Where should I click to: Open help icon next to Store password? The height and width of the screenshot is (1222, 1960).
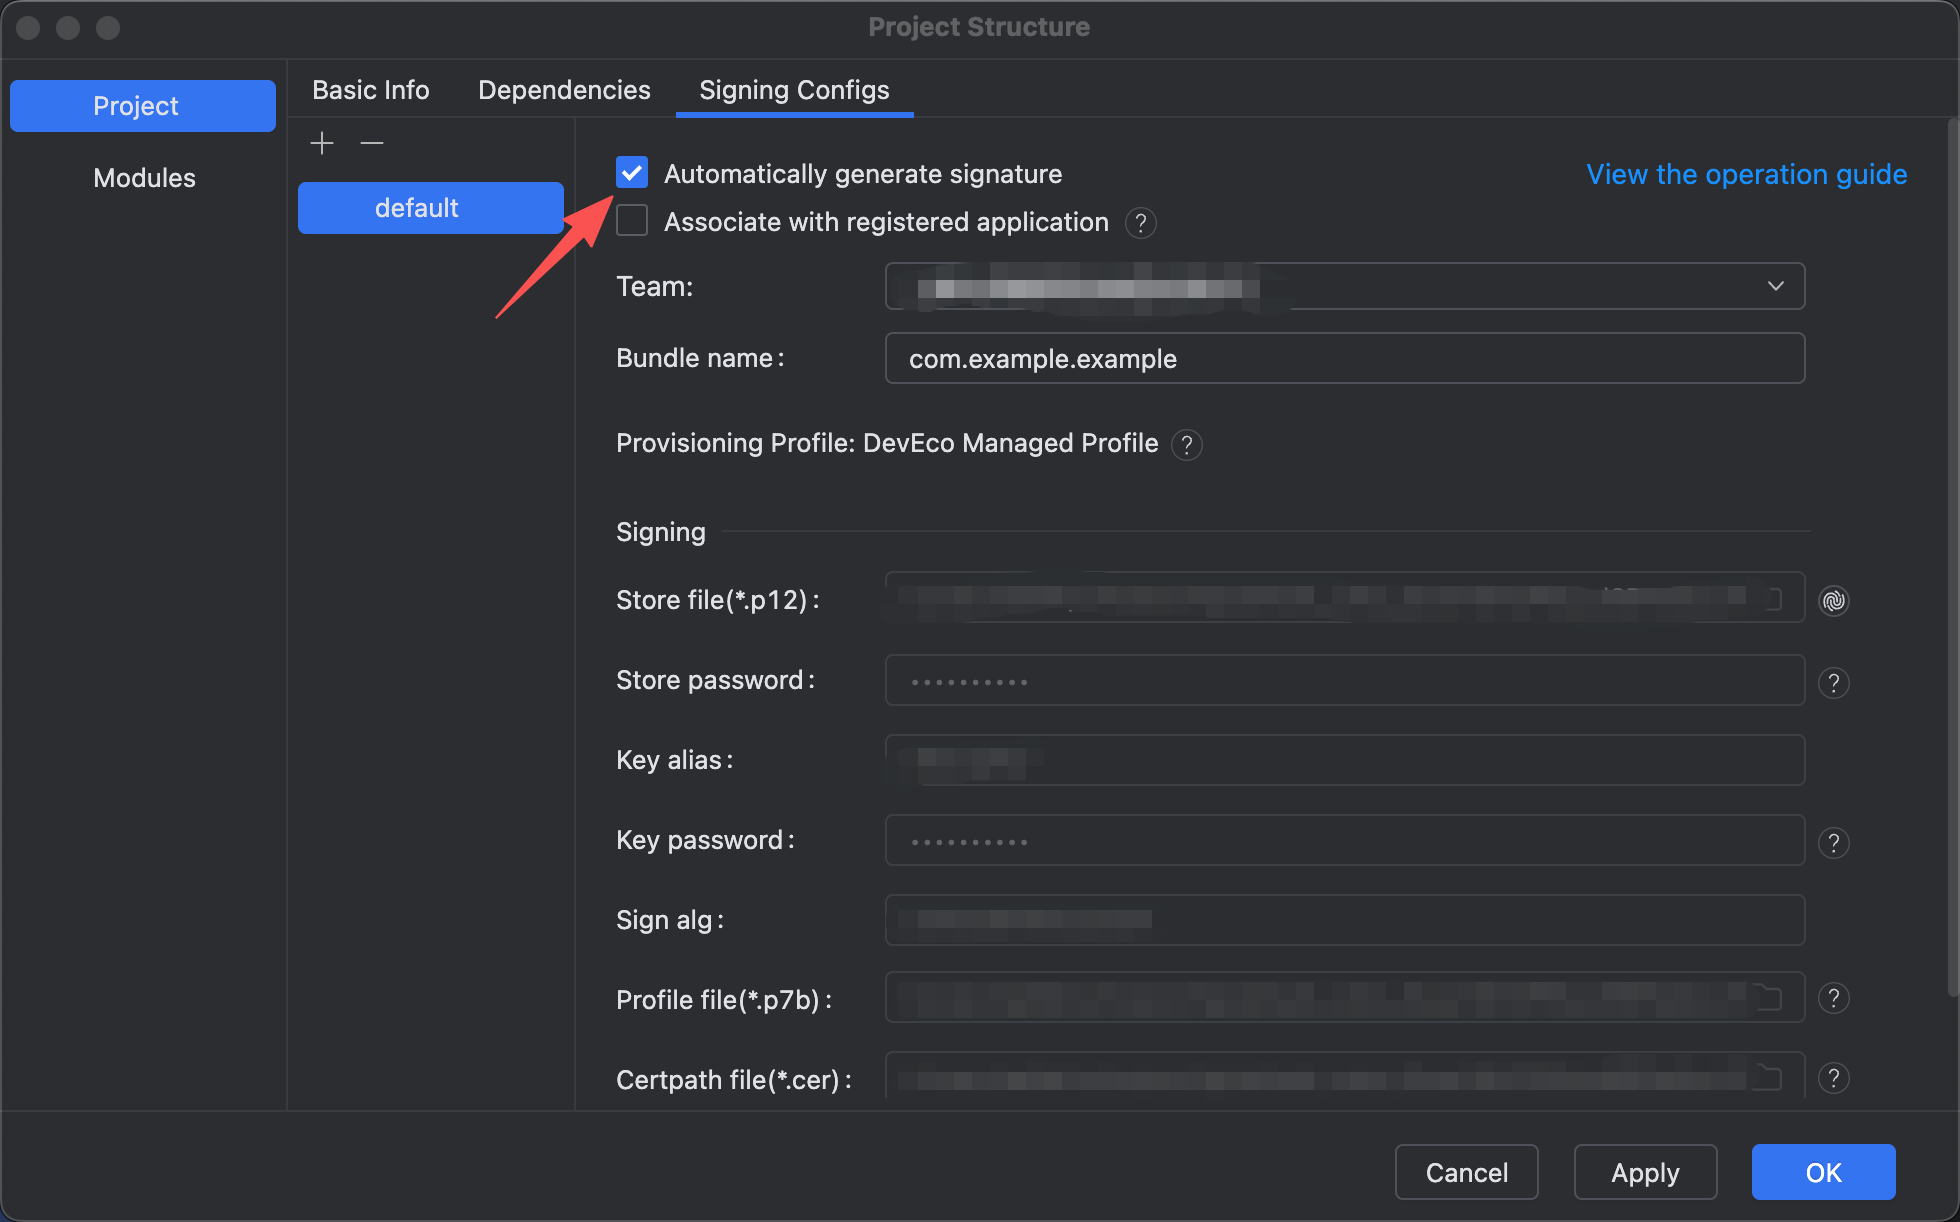click(x=1833, y=683)
